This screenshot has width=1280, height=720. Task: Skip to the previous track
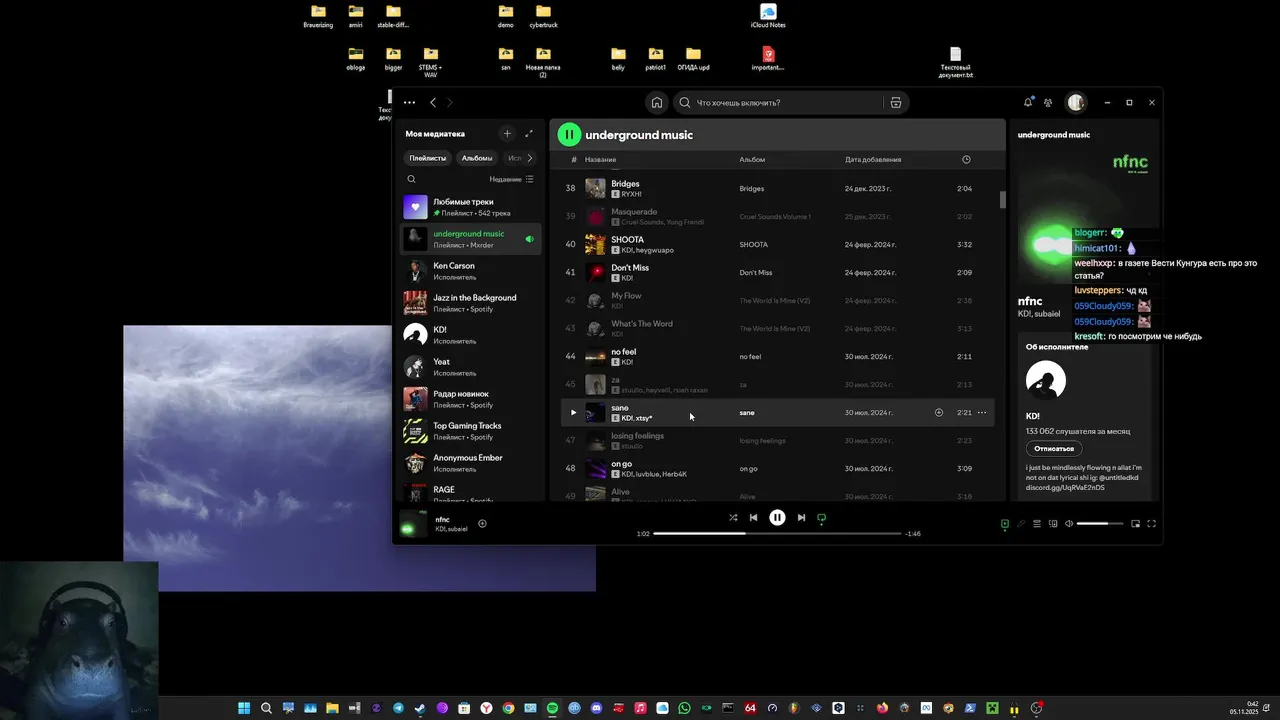[x=753, y=518]
